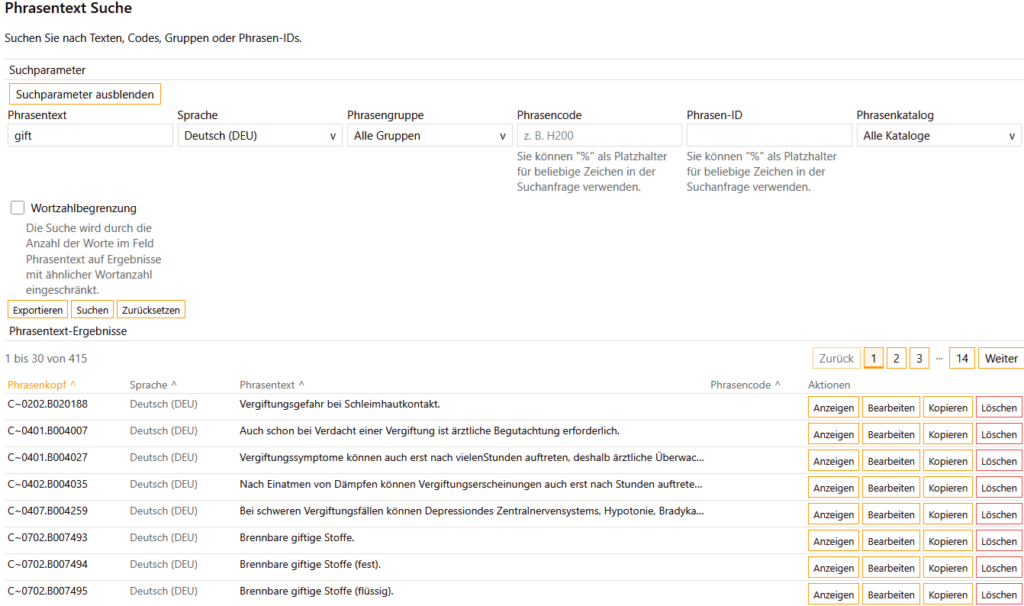Click Kopieren for C~0702.B007493
The height and width of the screenshot is (606, 1024).
point(948,541)
